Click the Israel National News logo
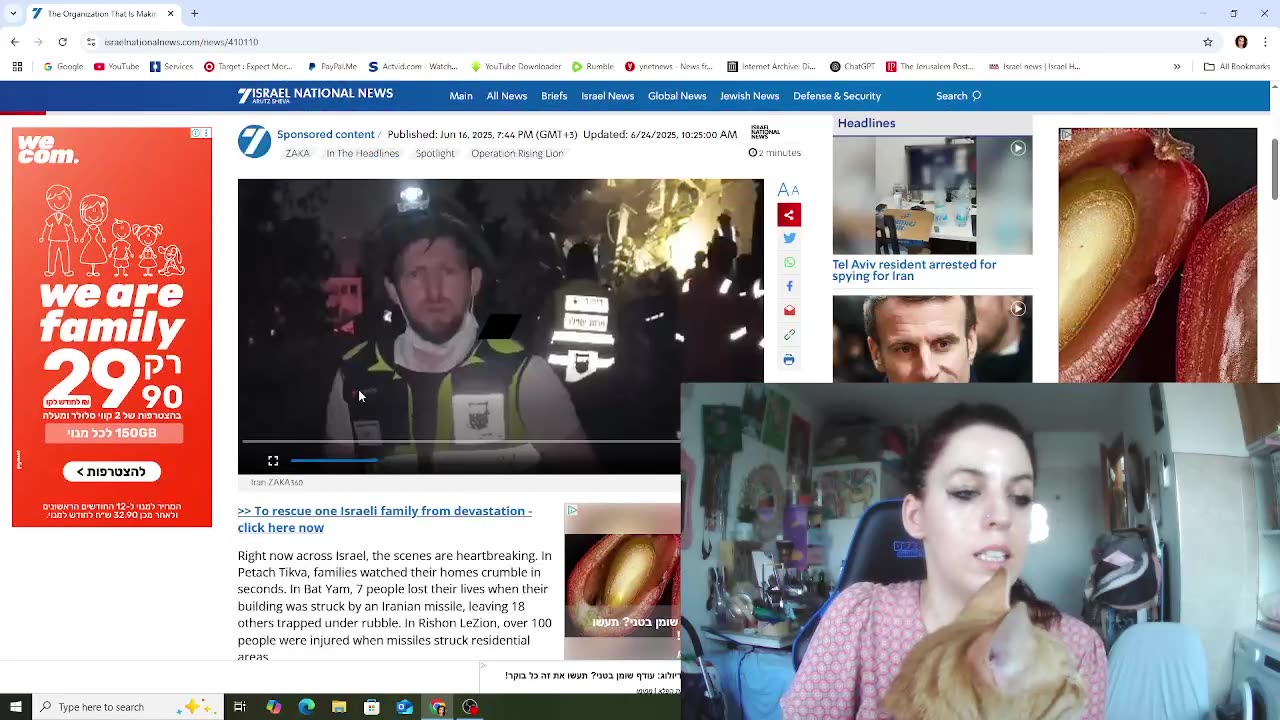The height and width of the screenshot is (720, 1280). point(315,95)
